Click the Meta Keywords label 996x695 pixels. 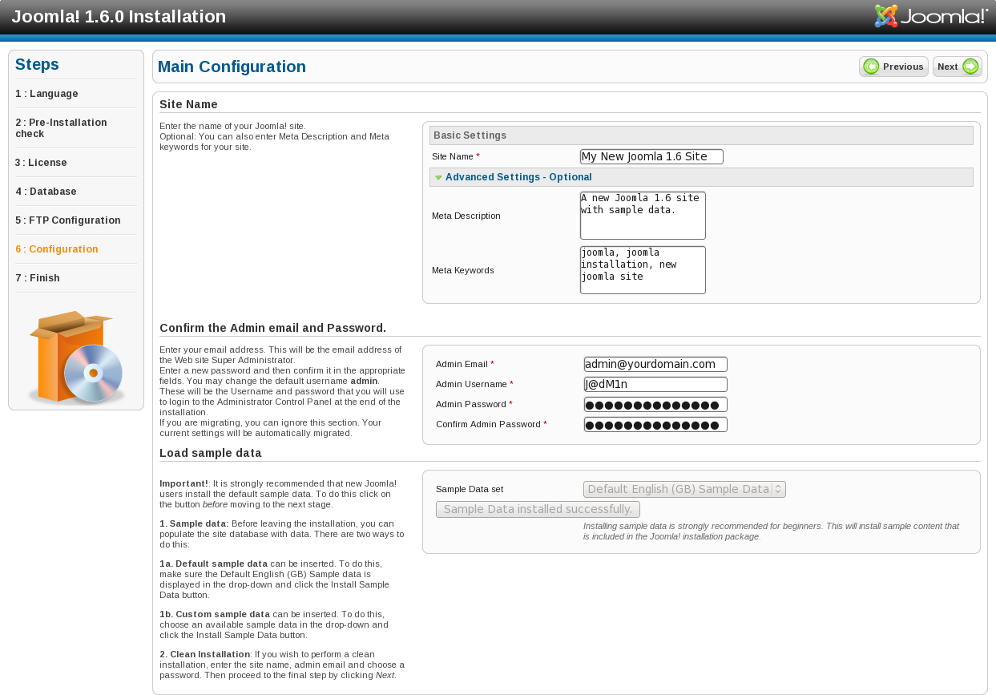pos(463,270)
